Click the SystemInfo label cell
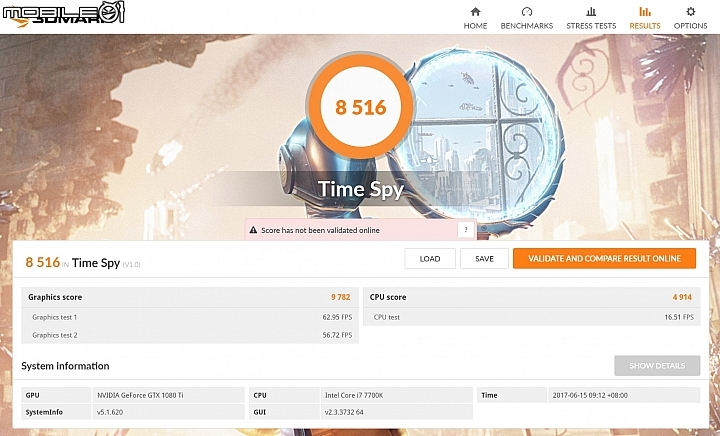Image resolution: width=720 pixels, height=436 pixels. coord(56,412)
